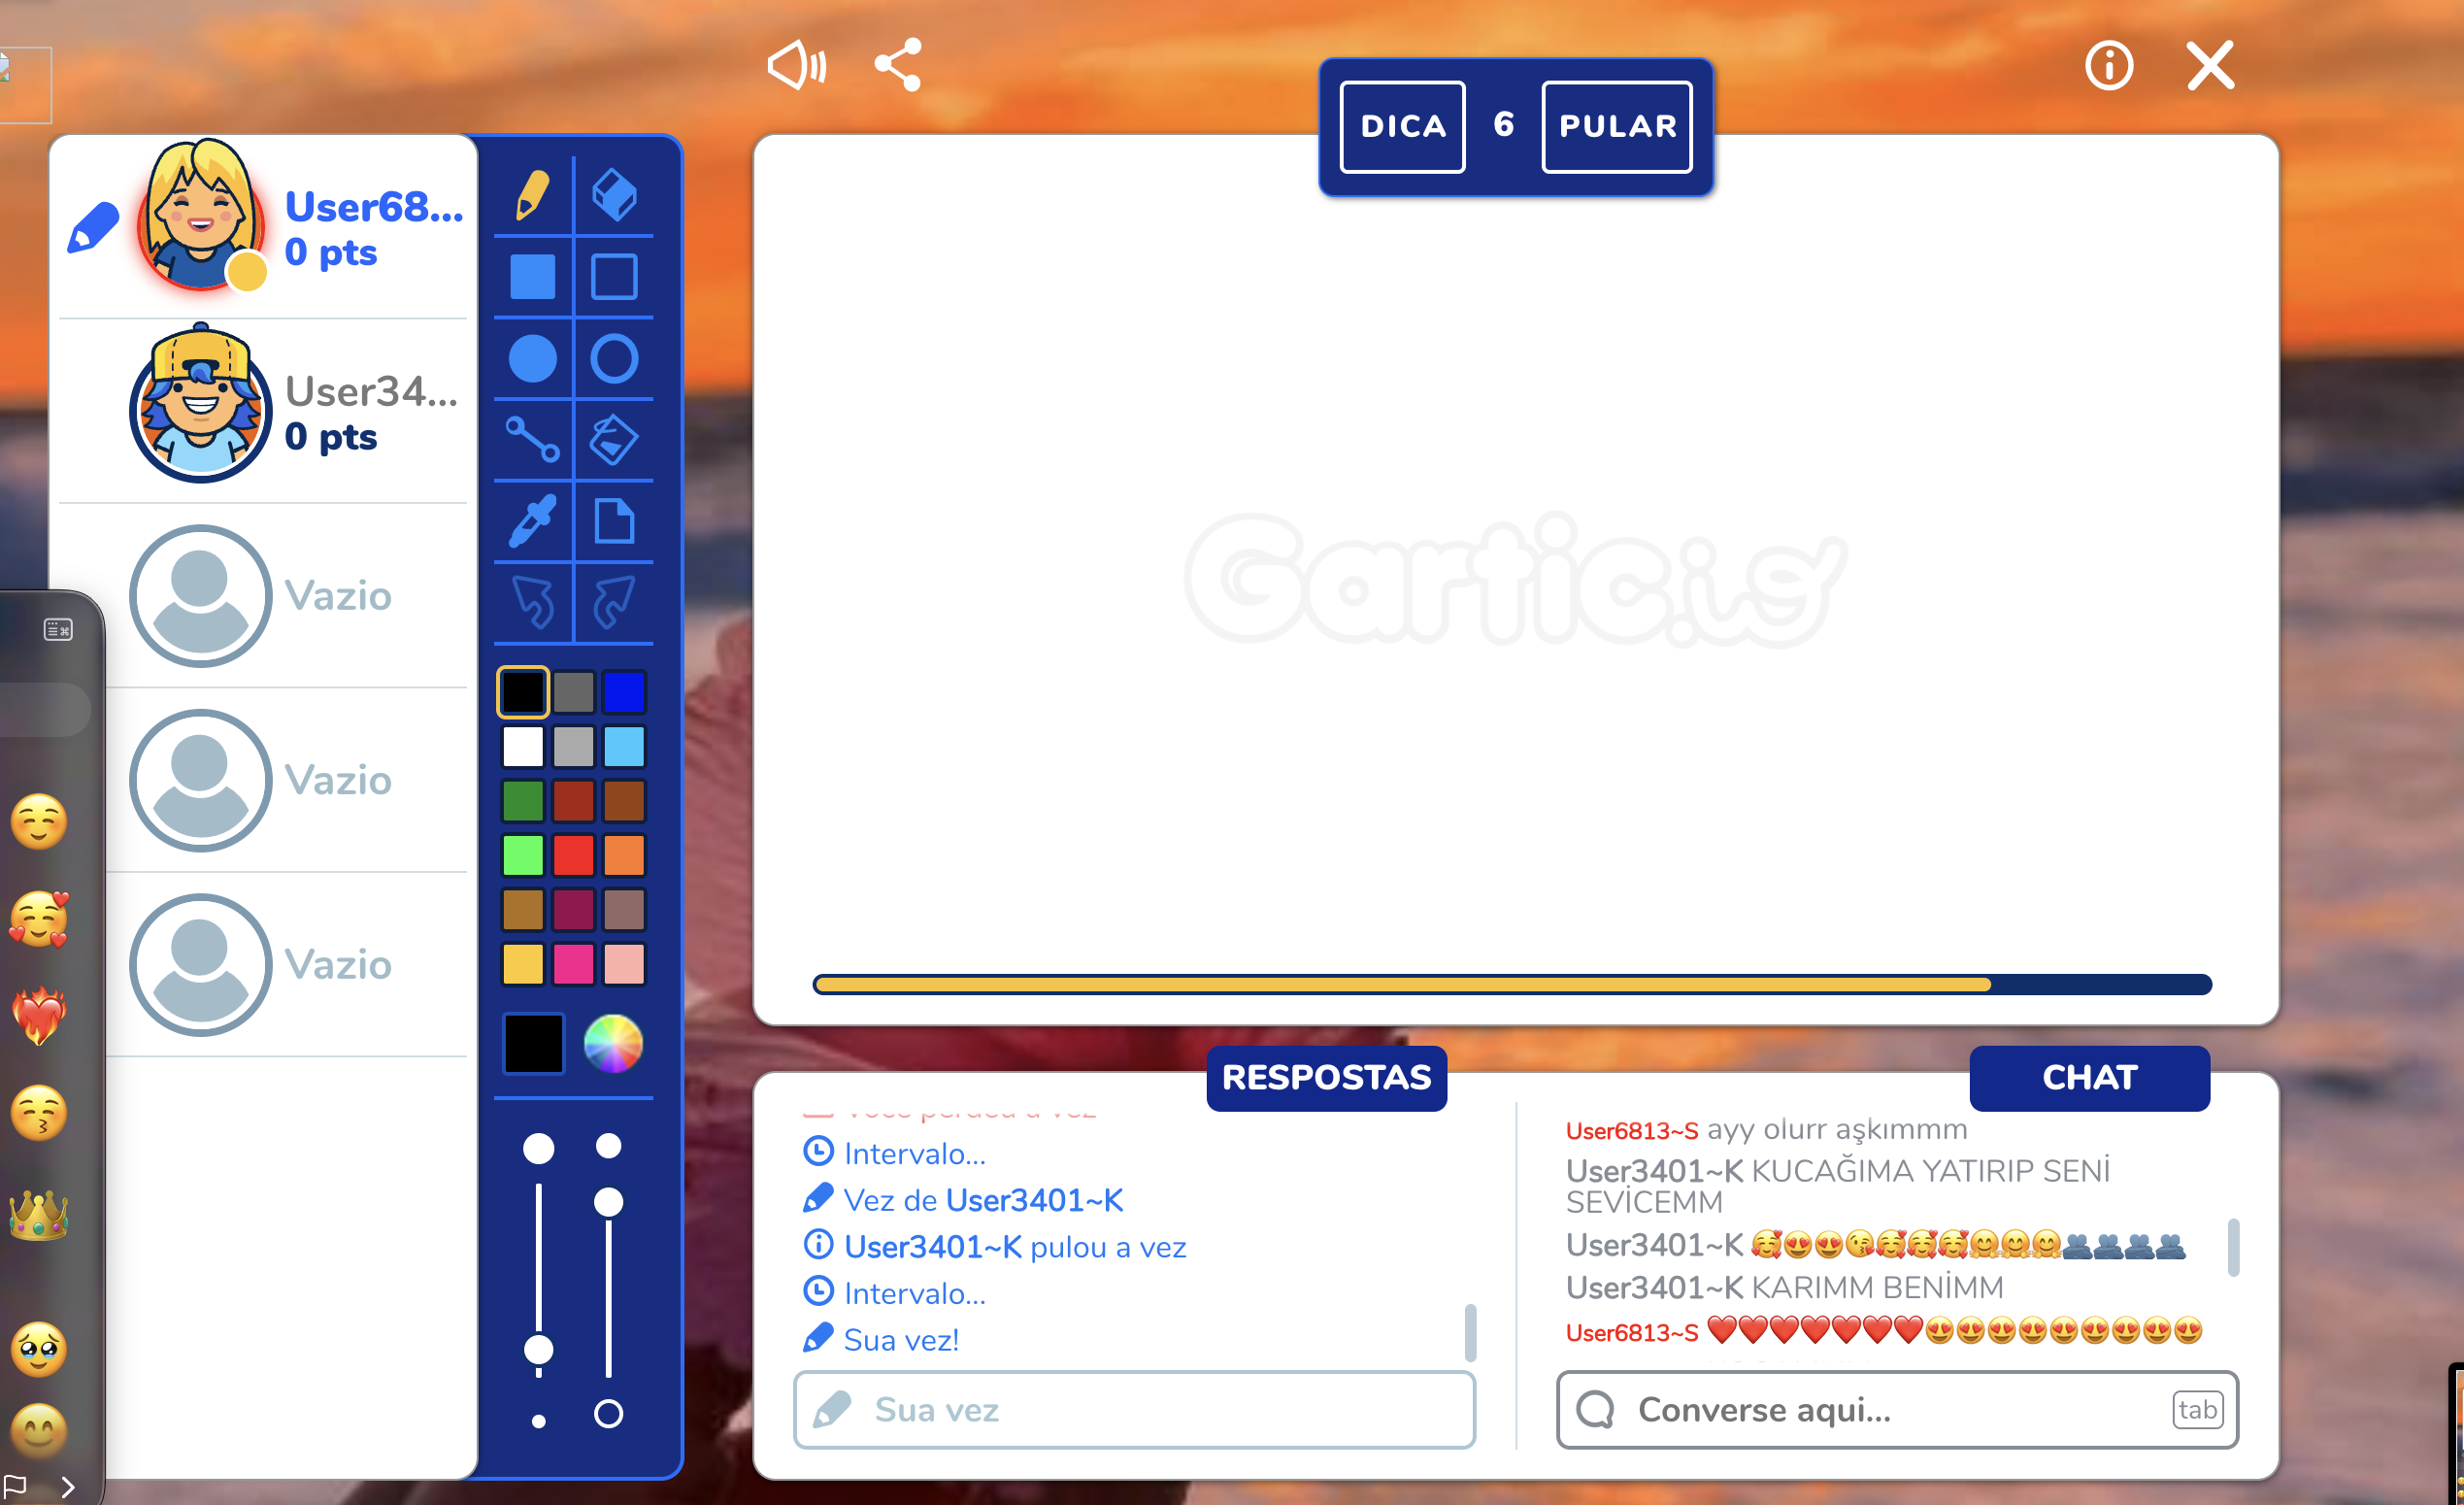This screenshot has width=2464, height=1505.
Task: Pick the light green color swatch
Action: coord(523,855)
